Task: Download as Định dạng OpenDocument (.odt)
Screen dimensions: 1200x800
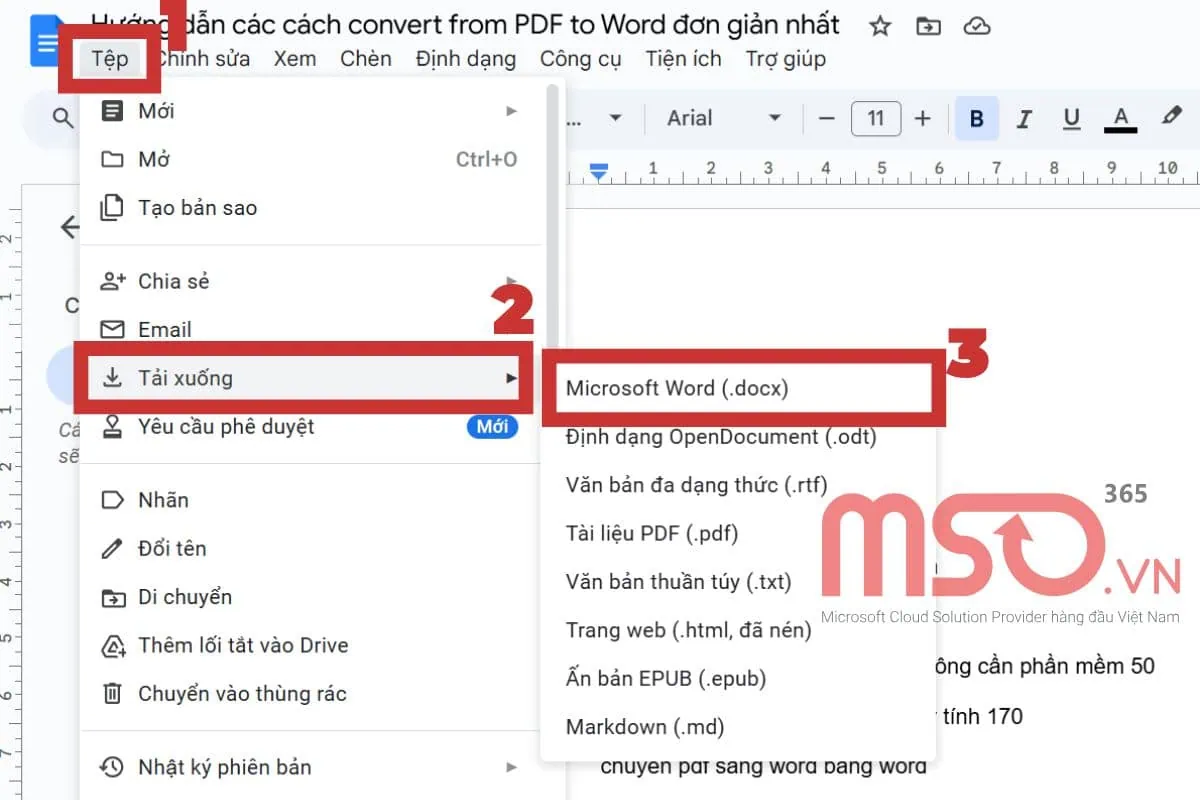Action: click(738, 437)
